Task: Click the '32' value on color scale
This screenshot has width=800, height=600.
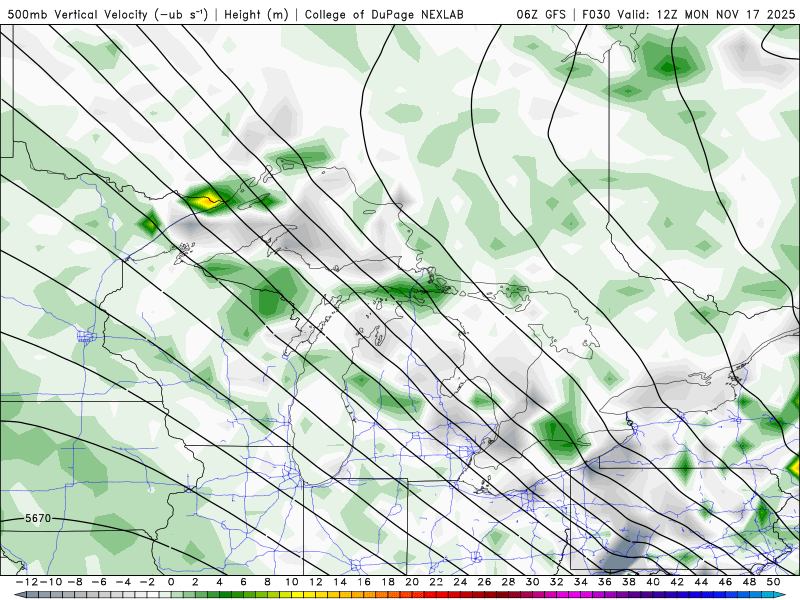Action: (x=557, y=582)
